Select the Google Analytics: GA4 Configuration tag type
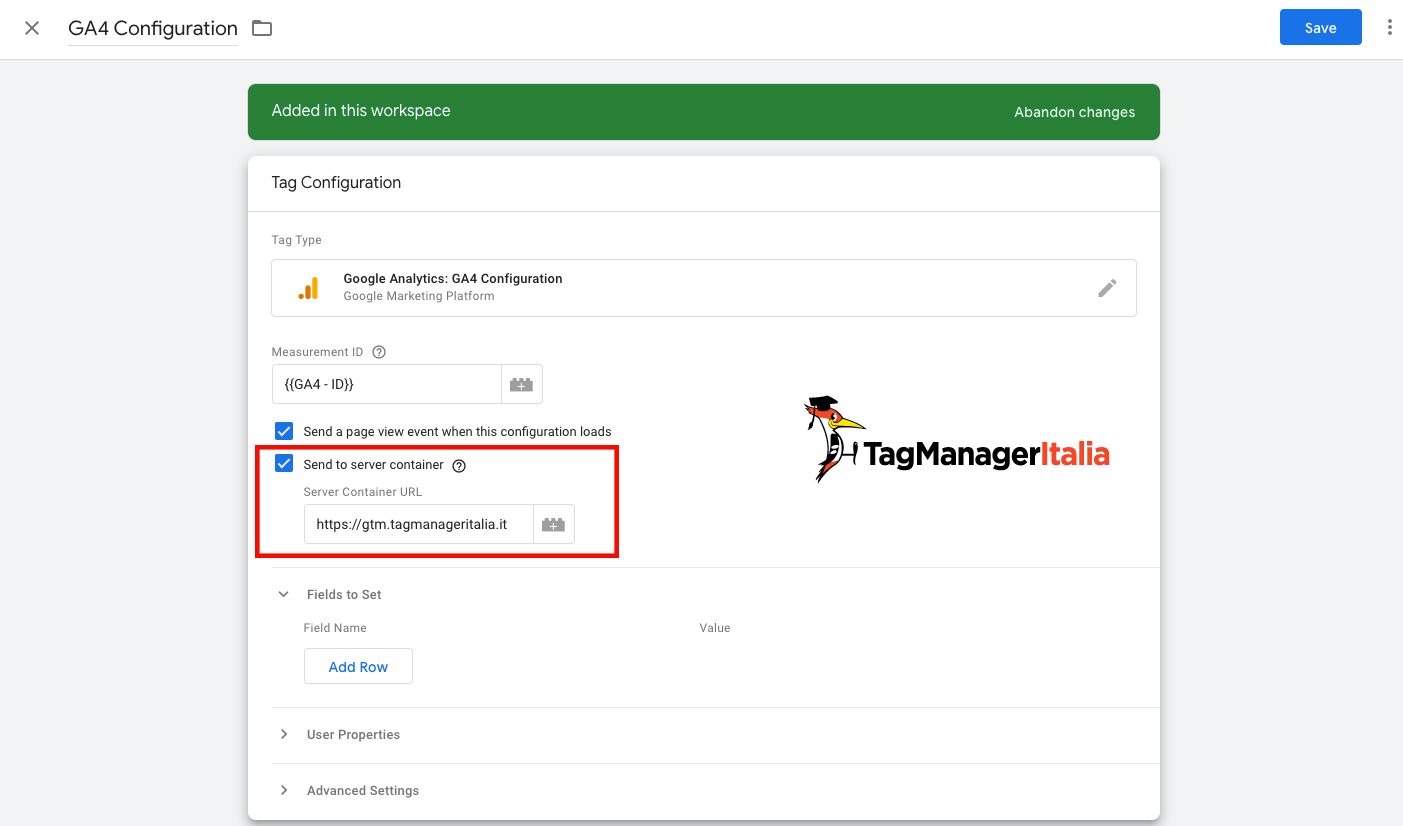This screenshot has height=826, width=1403. tap(704, 288)
